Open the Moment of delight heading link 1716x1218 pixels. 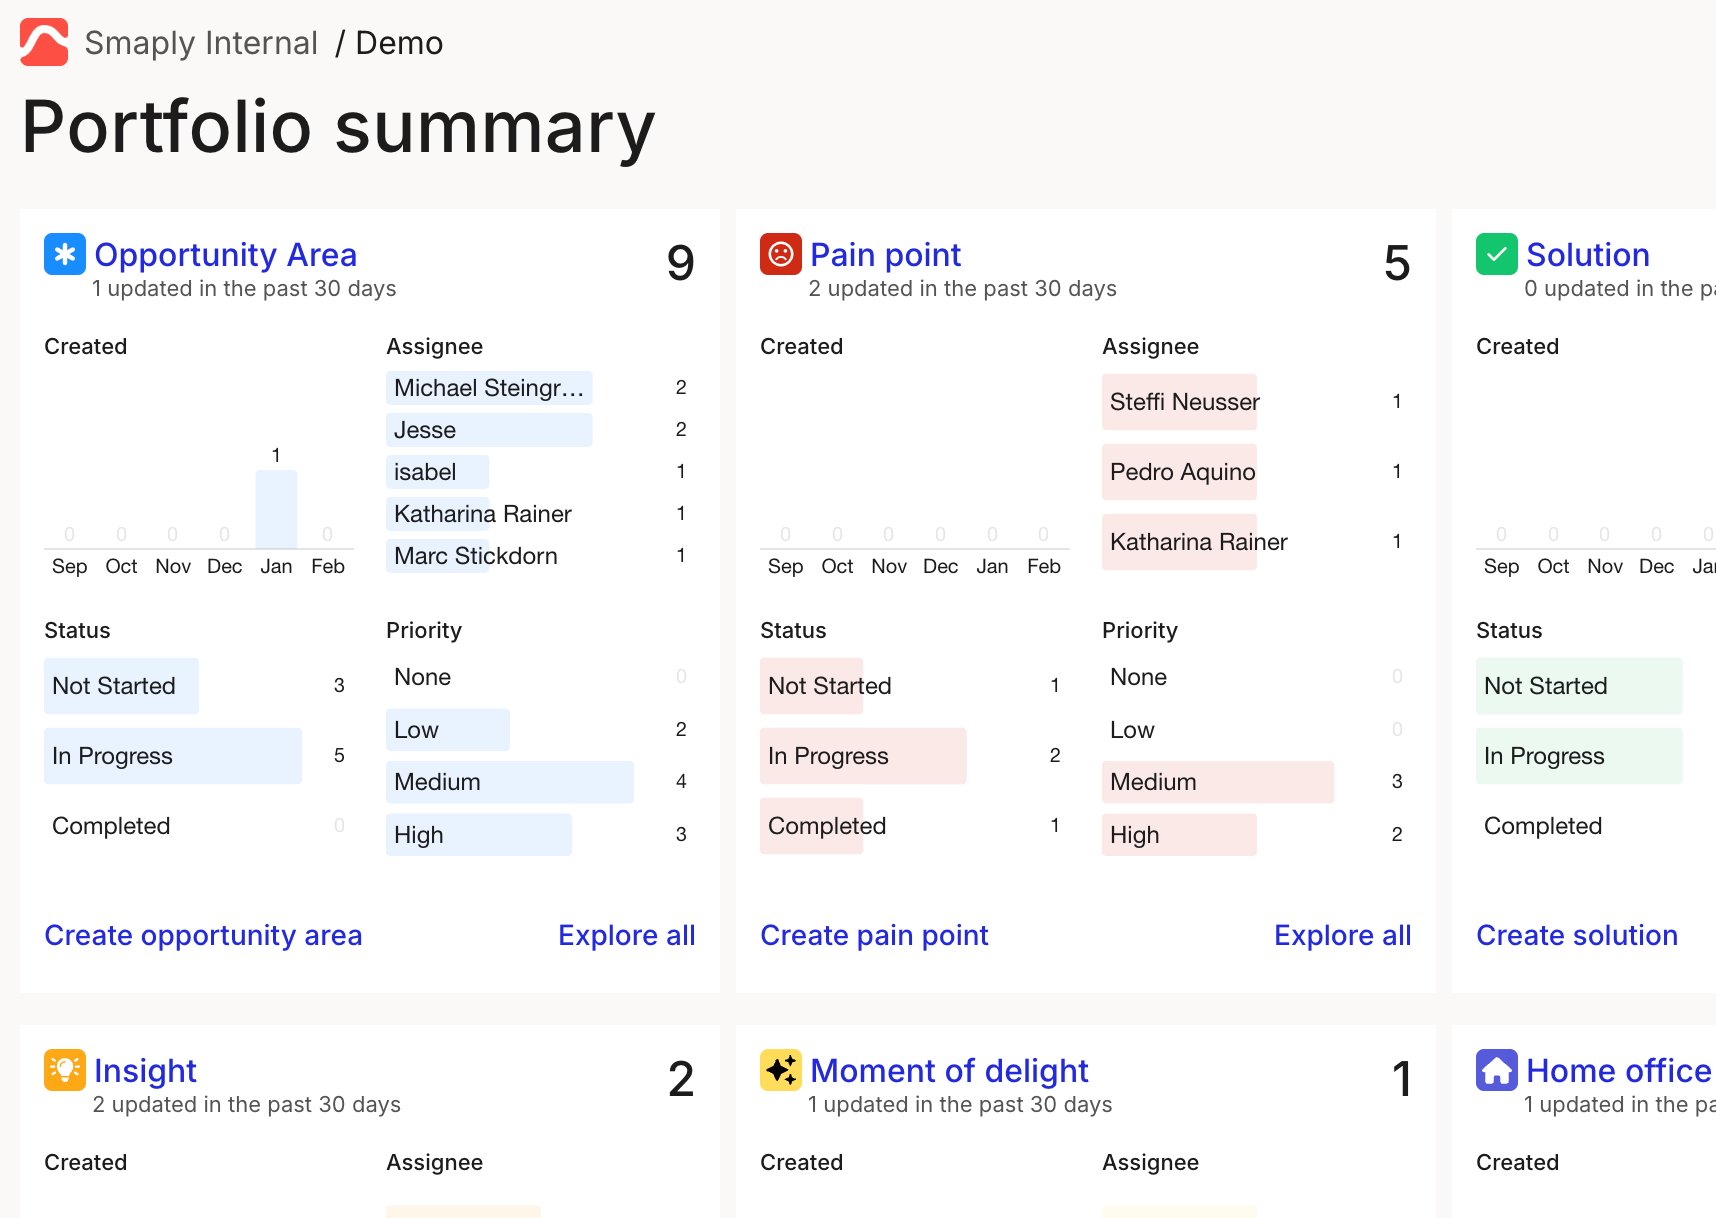pyautogui.click(x=949, y=1071)
